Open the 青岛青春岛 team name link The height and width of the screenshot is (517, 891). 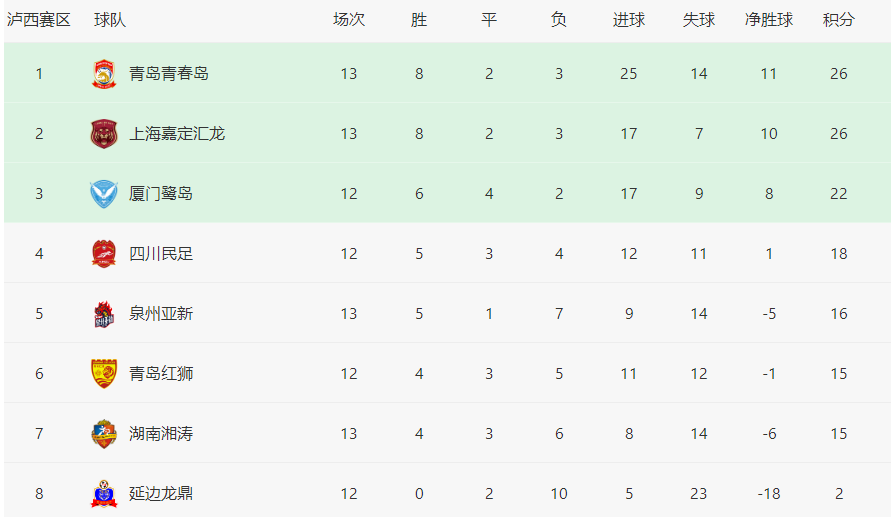pyautogui.click(x=169, y=74)
